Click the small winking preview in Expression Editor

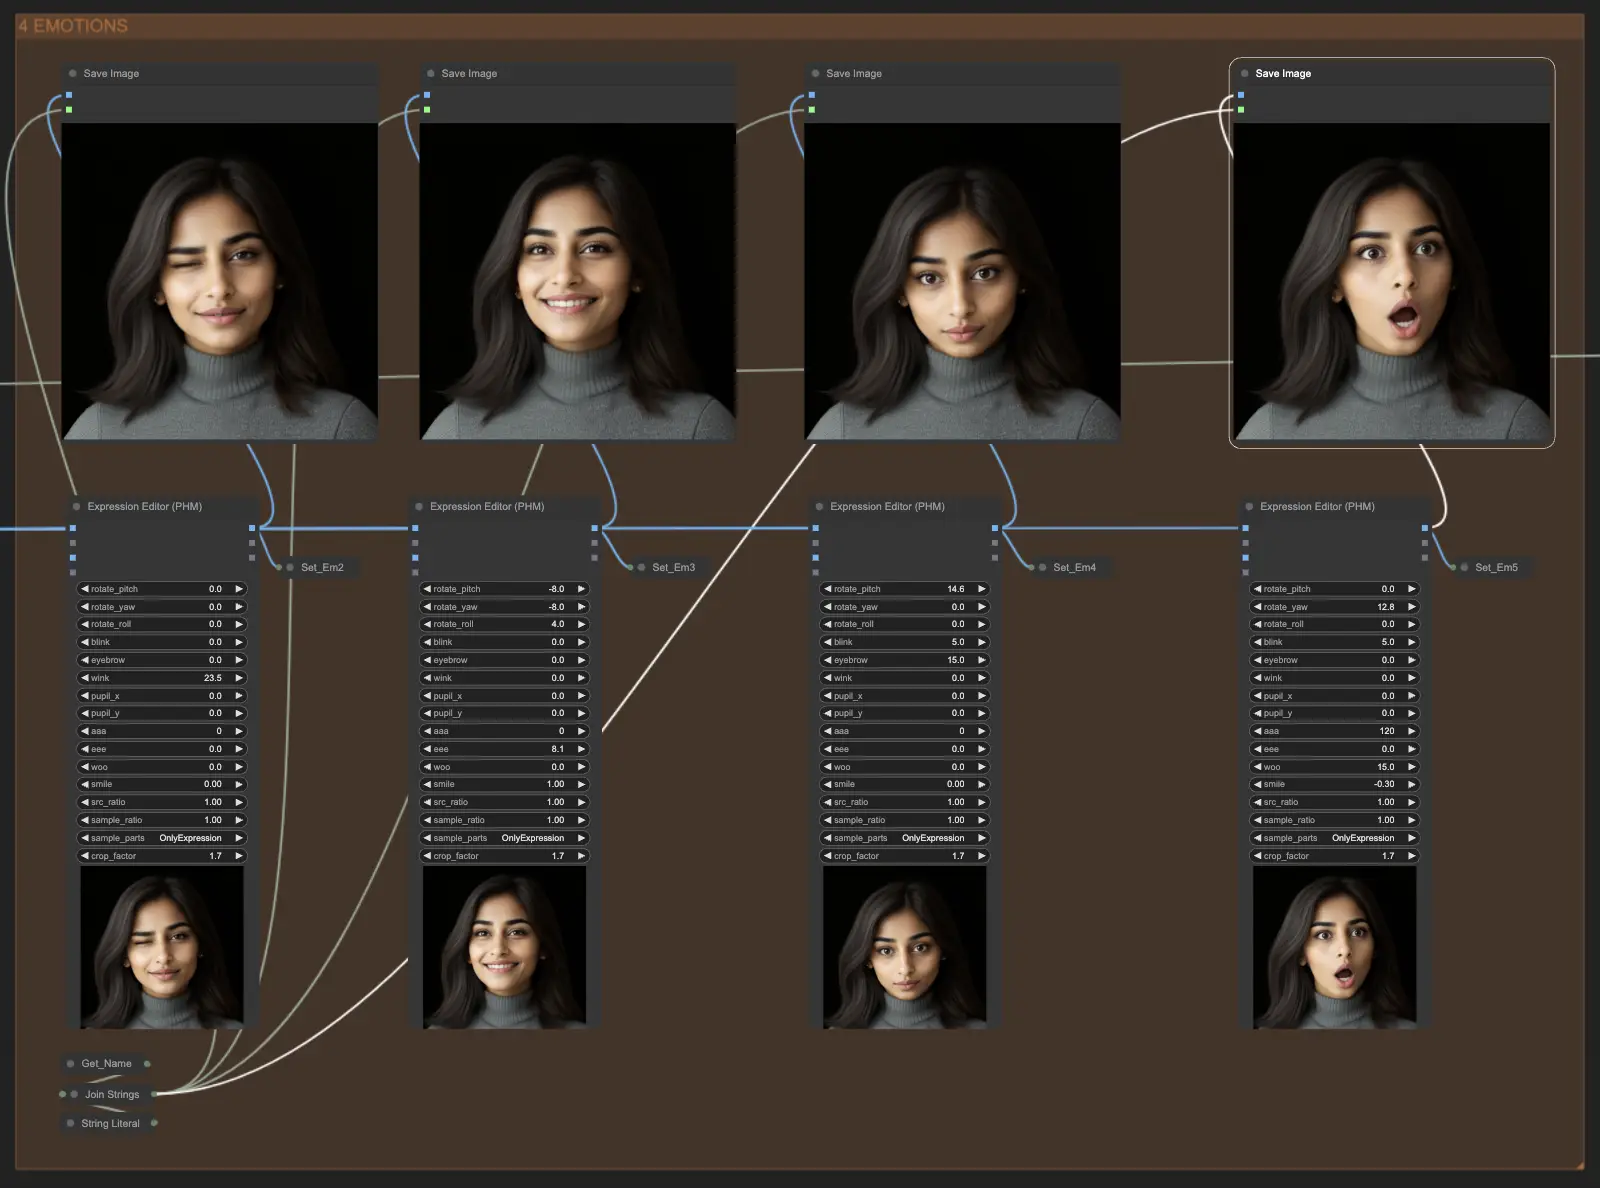[162, 947]
